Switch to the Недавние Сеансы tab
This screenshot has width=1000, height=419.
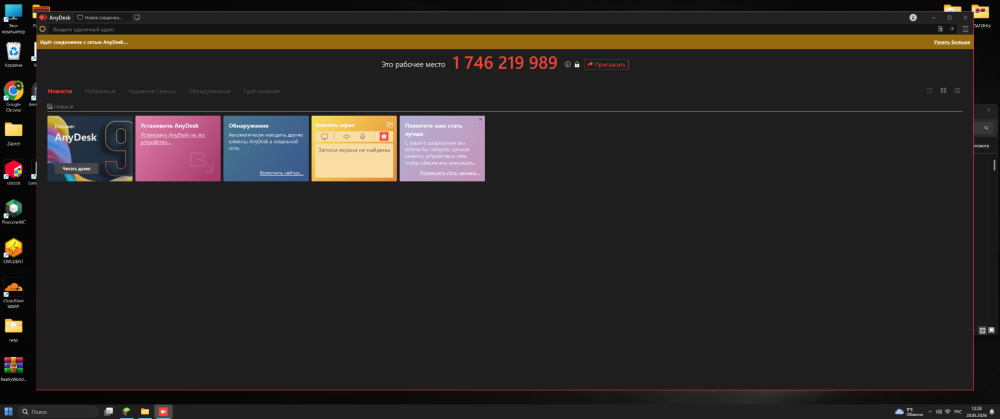[152, 91]
